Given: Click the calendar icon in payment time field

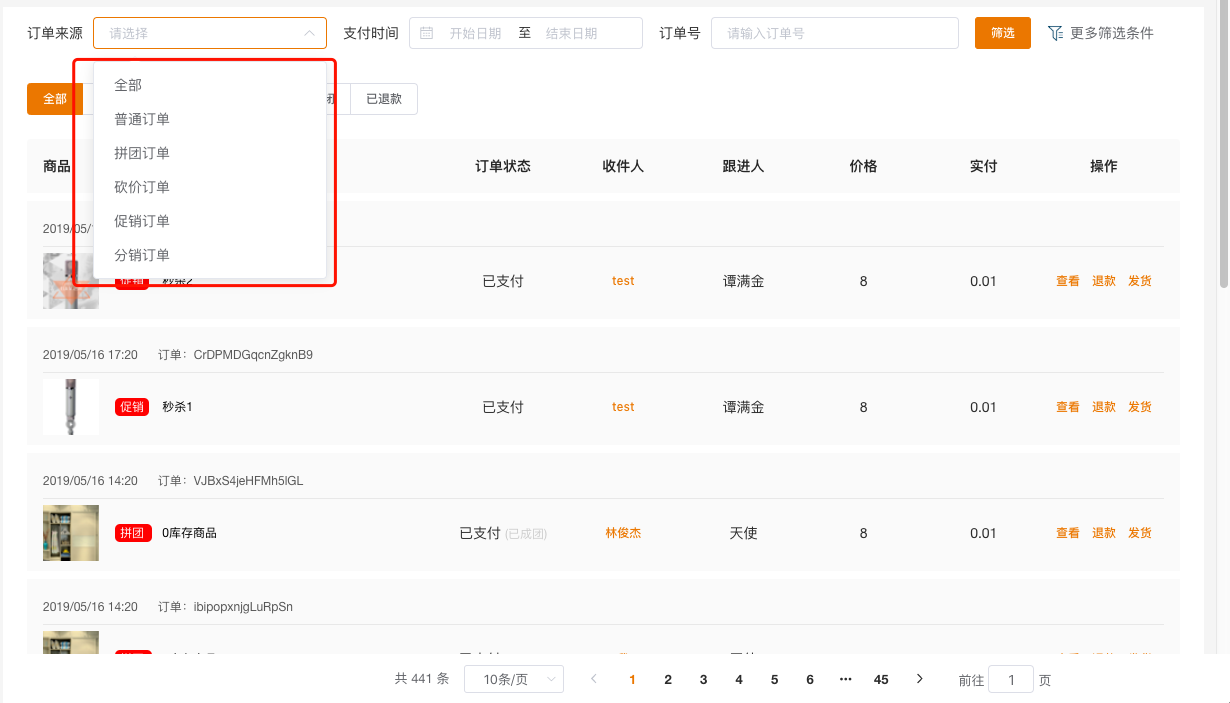Looking at the screenshot, I should [427, 33].
